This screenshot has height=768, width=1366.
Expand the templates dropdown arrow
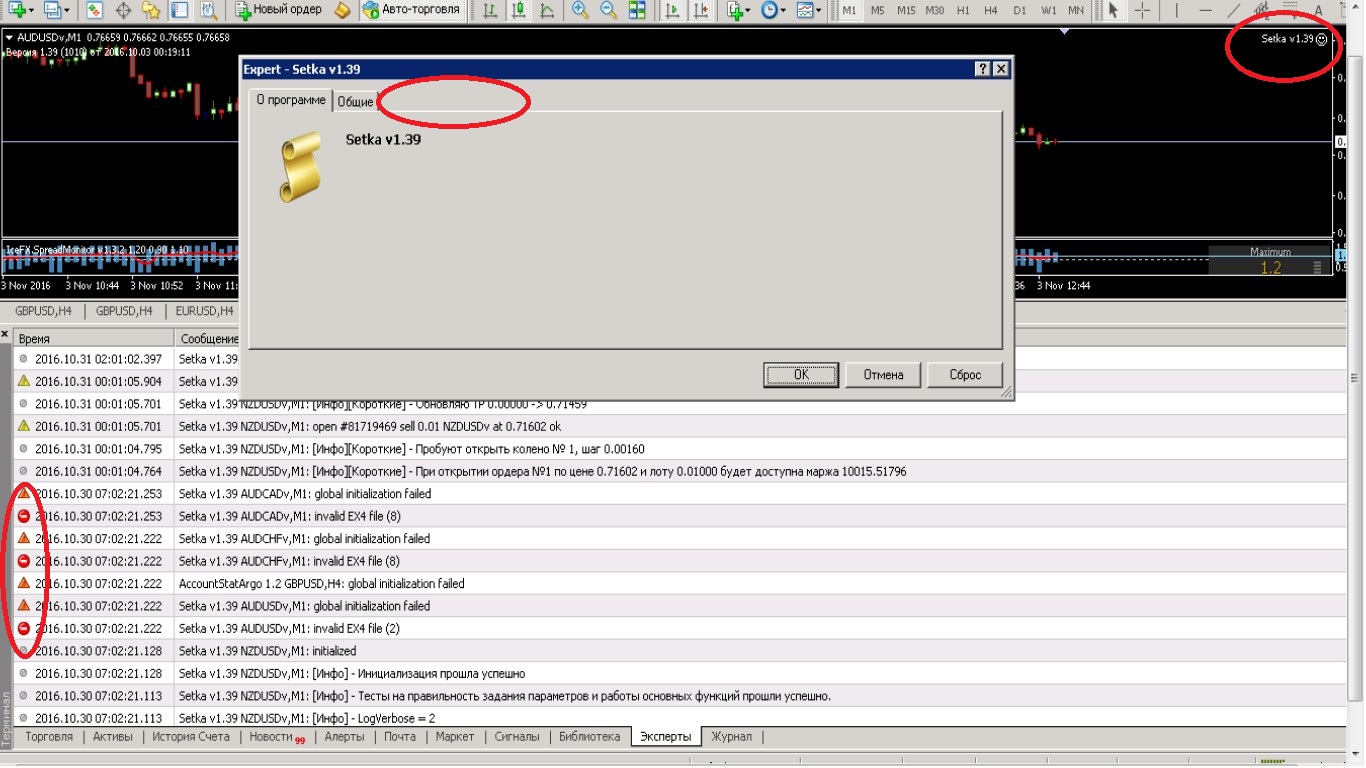click(x=819, y=10)
